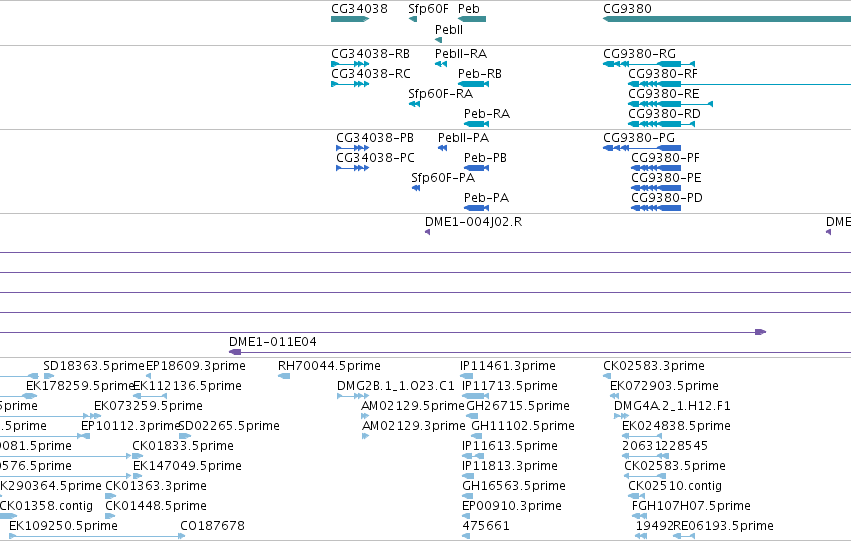This screenshot has height=541, width=851.
Task: Click EST CK01833.5prime
Action: click(x=183, y=447)
